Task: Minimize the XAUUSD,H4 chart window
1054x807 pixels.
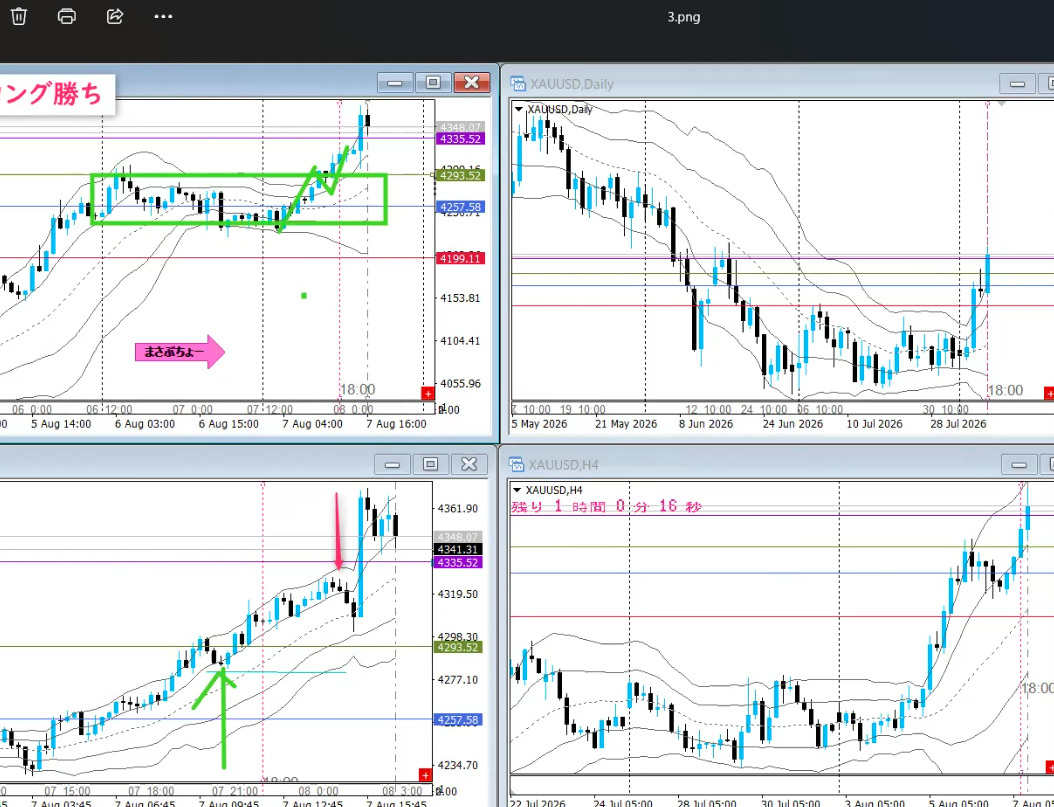Action: [1019, 464]
